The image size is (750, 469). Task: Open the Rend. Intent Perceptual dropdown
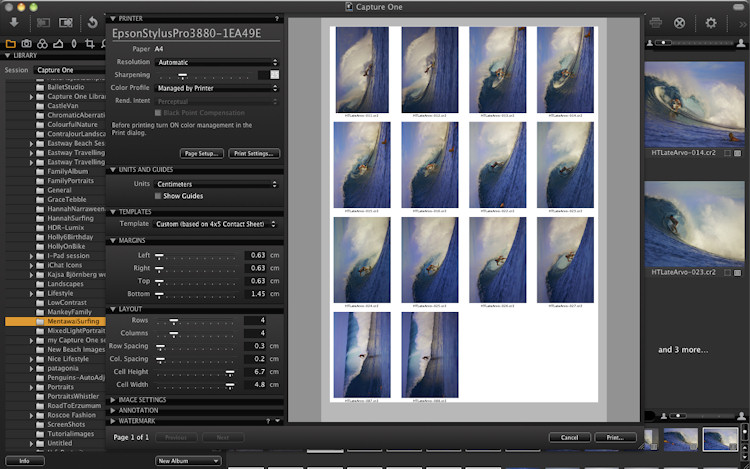pyautogui.click(x=217, y=102)
